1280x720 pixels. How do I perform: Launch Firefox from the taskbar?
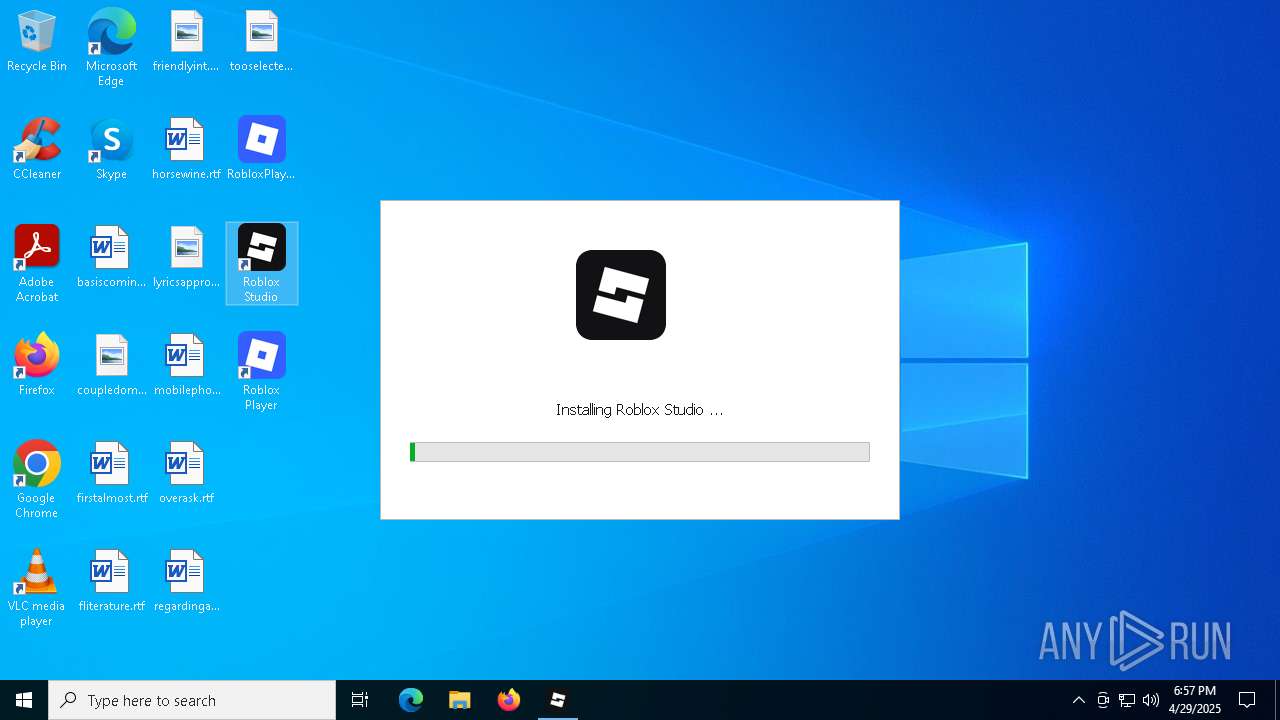(x=509, y=700)
